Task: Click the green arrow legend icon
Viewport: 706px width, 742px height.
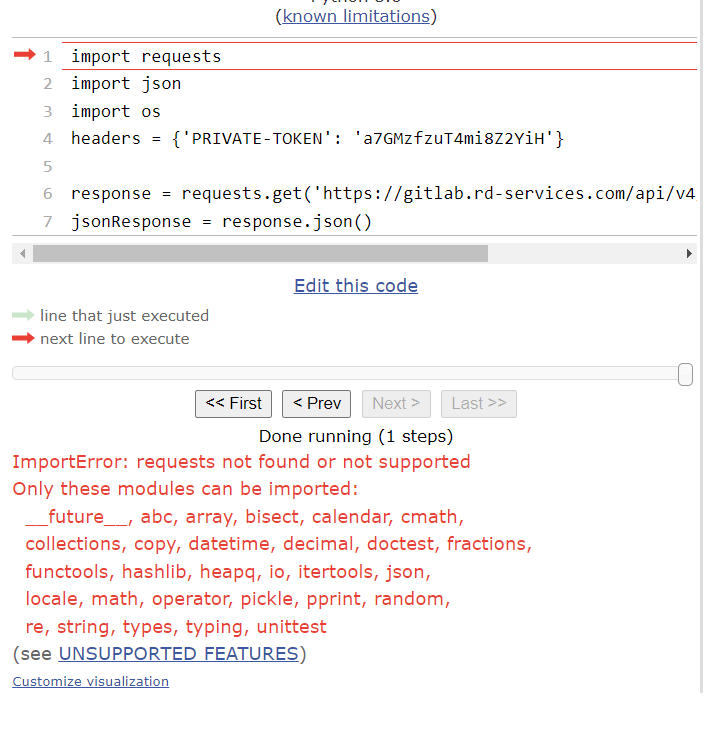Action: point(23,316)
